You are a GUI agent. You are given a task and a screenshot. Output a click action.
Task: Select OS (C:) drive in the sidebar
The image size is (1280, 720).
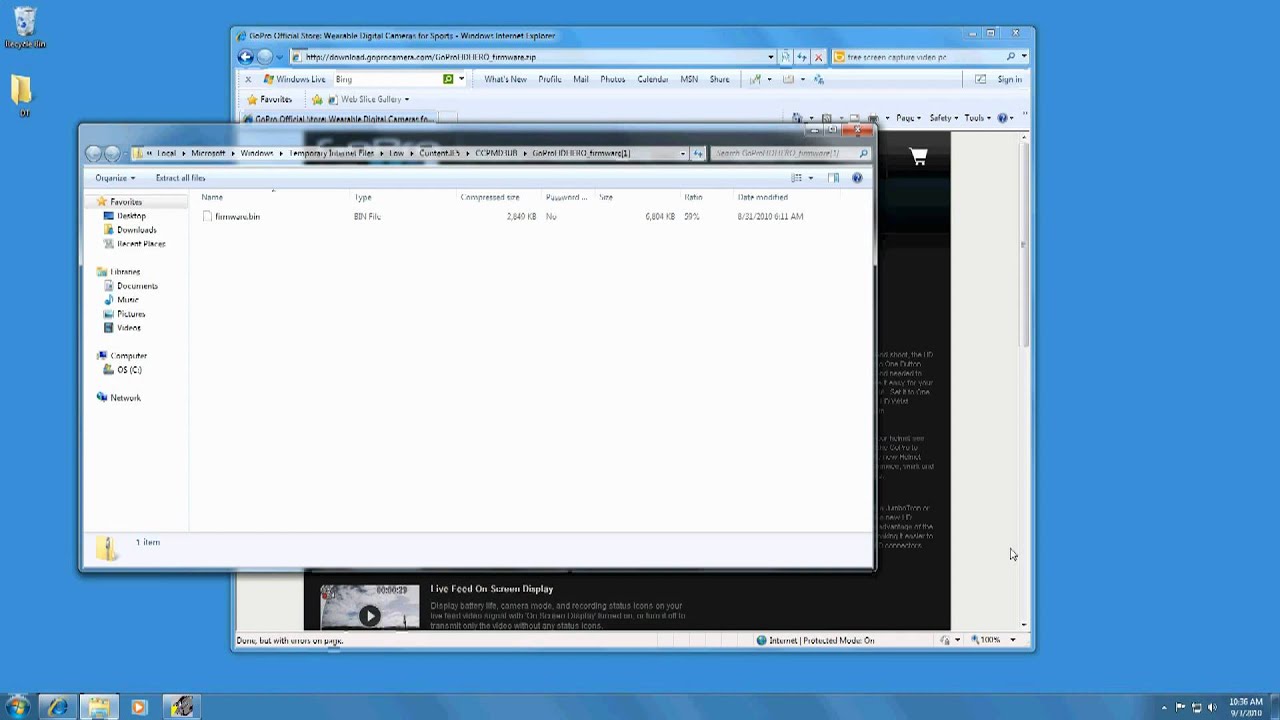pos(129,370)
